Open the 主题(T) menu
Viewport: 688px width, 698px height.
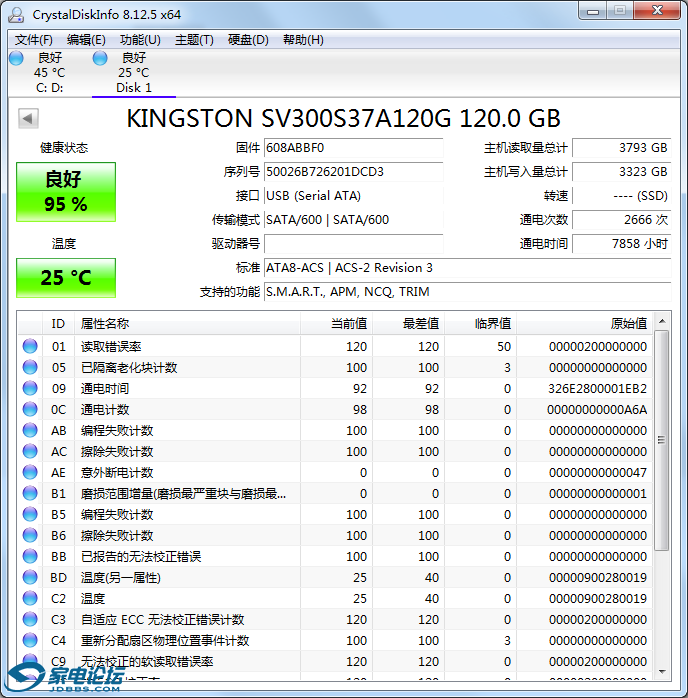click(194, 40)
